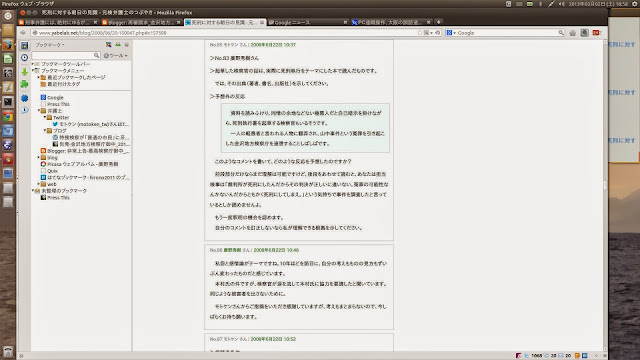Open the Firefox icon in the Ubuntu dock
640x360 pixels.
click(8, 44)
